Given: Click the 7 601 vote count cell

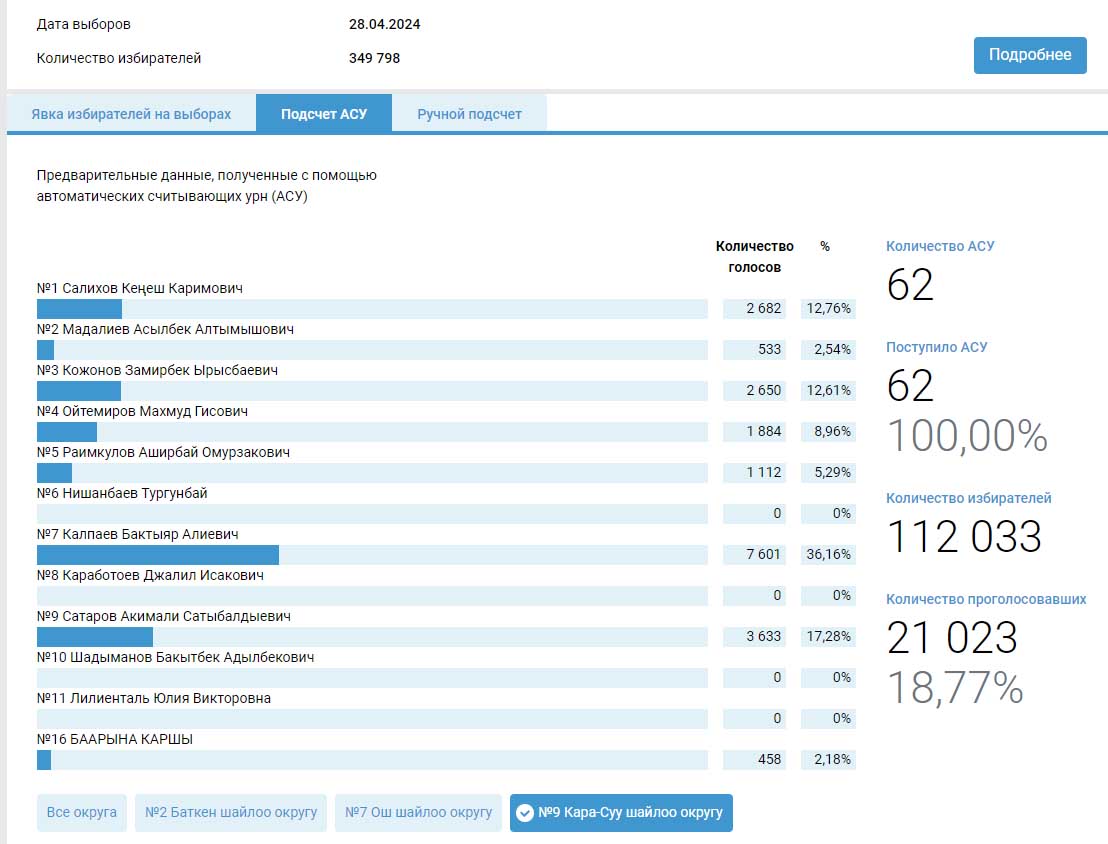Looking at the screenshot, I should click(754, 555).
